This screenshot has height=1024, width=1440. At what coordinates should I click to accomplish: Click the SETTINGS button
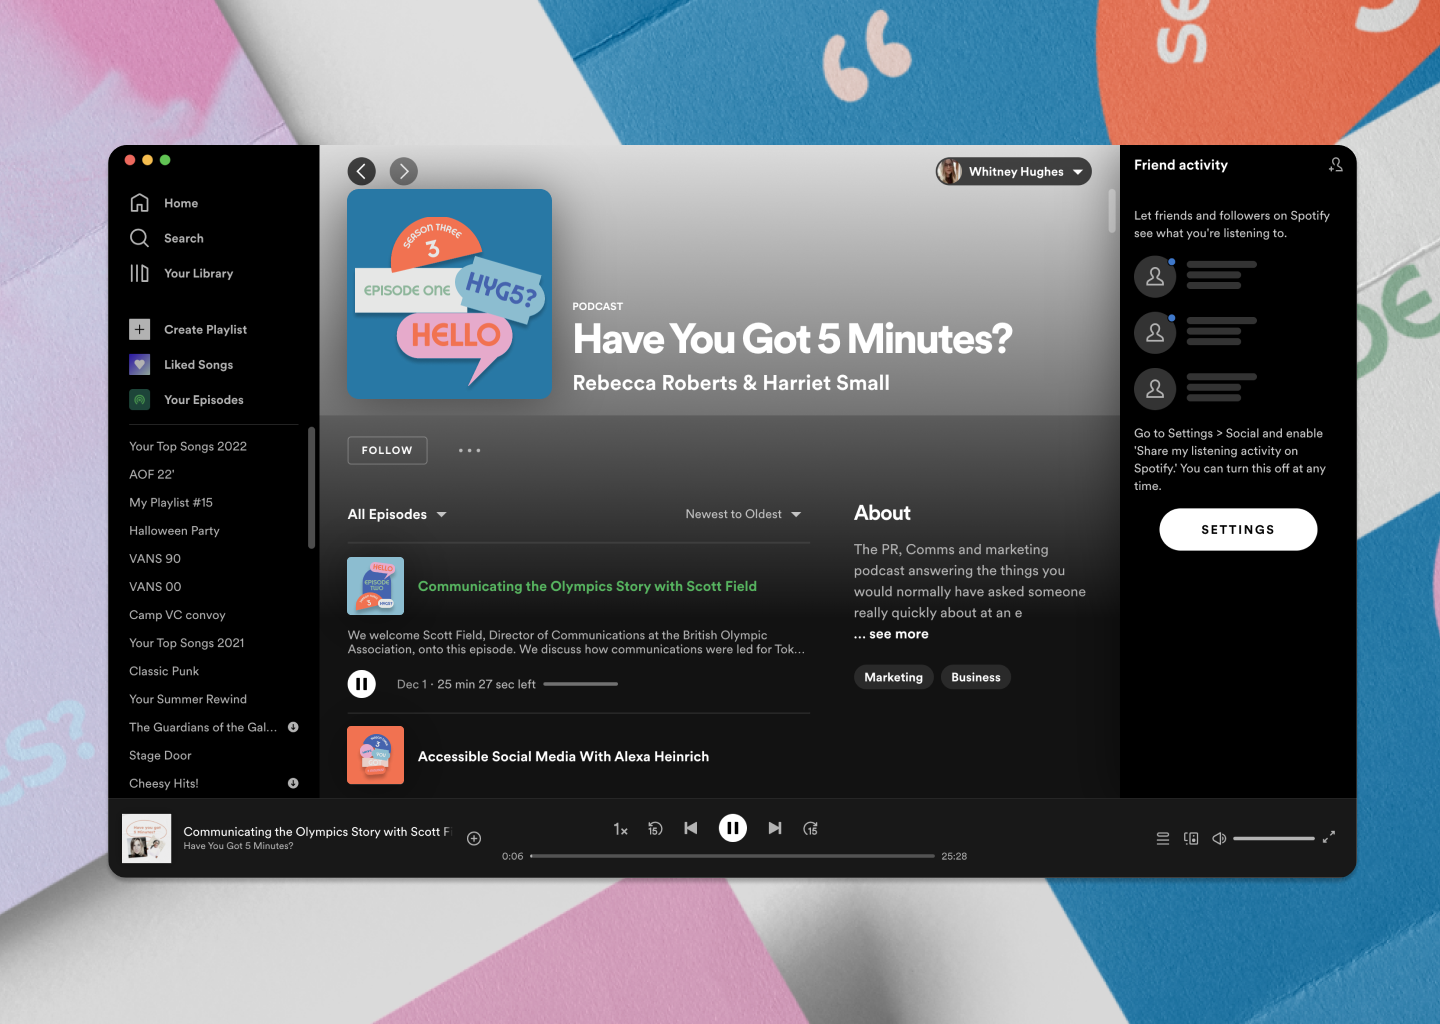click(1238, 529)
